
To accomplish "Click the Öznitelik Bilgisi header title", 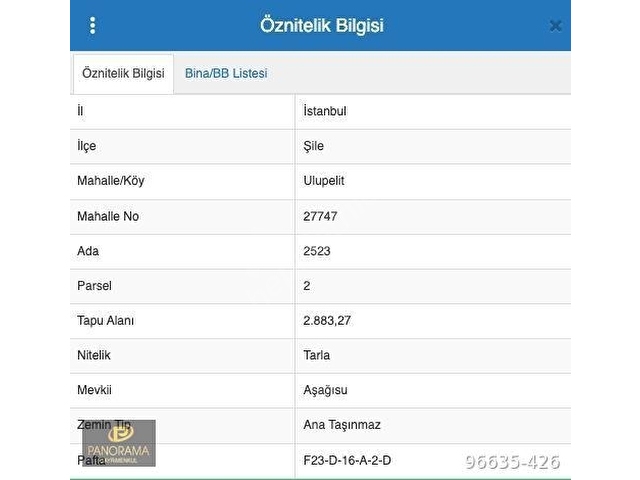I will pos(322,25).
